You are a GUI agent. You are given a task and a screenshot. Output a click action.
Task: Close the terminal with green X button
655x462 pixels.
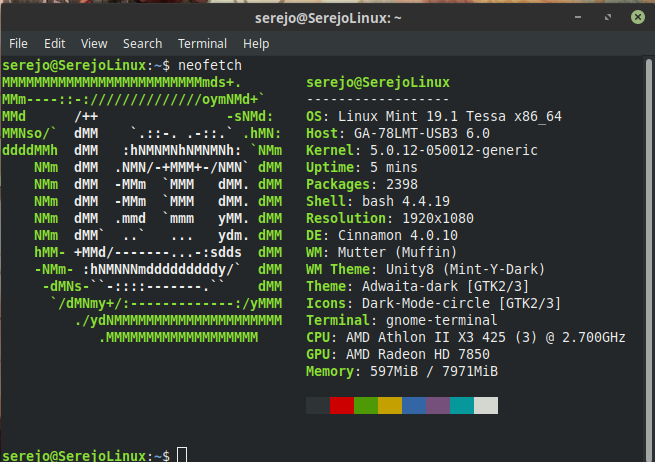(638, 17)
